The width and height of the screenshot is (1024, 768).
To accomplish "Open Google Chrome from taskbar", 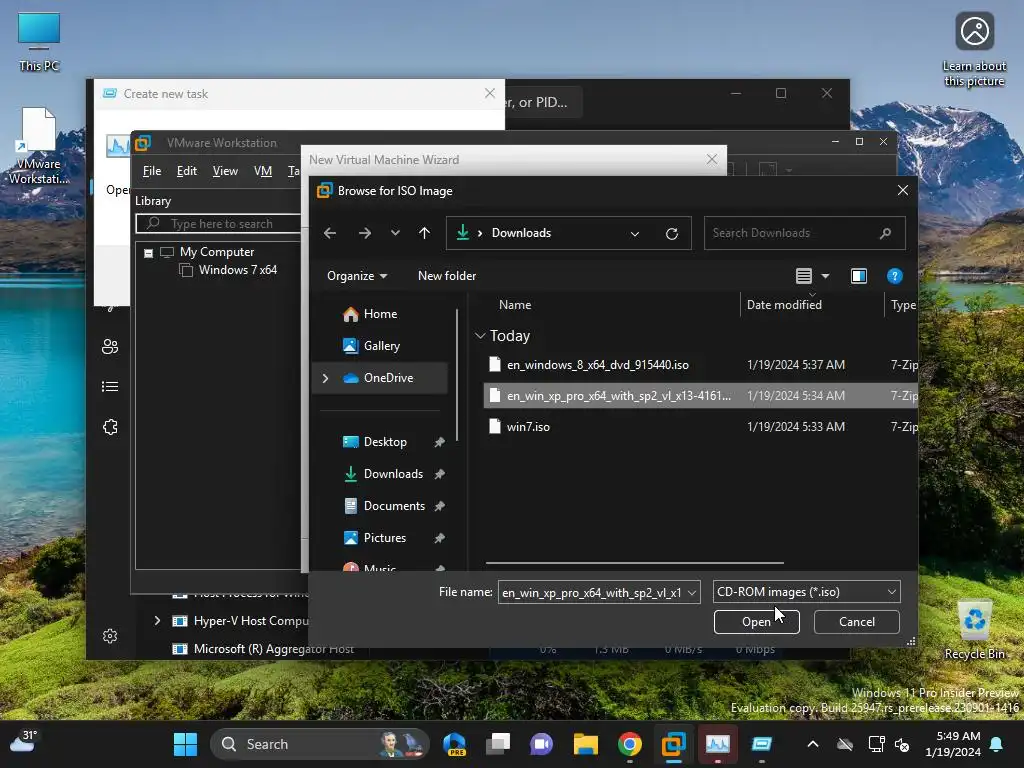I will point(630,744).
